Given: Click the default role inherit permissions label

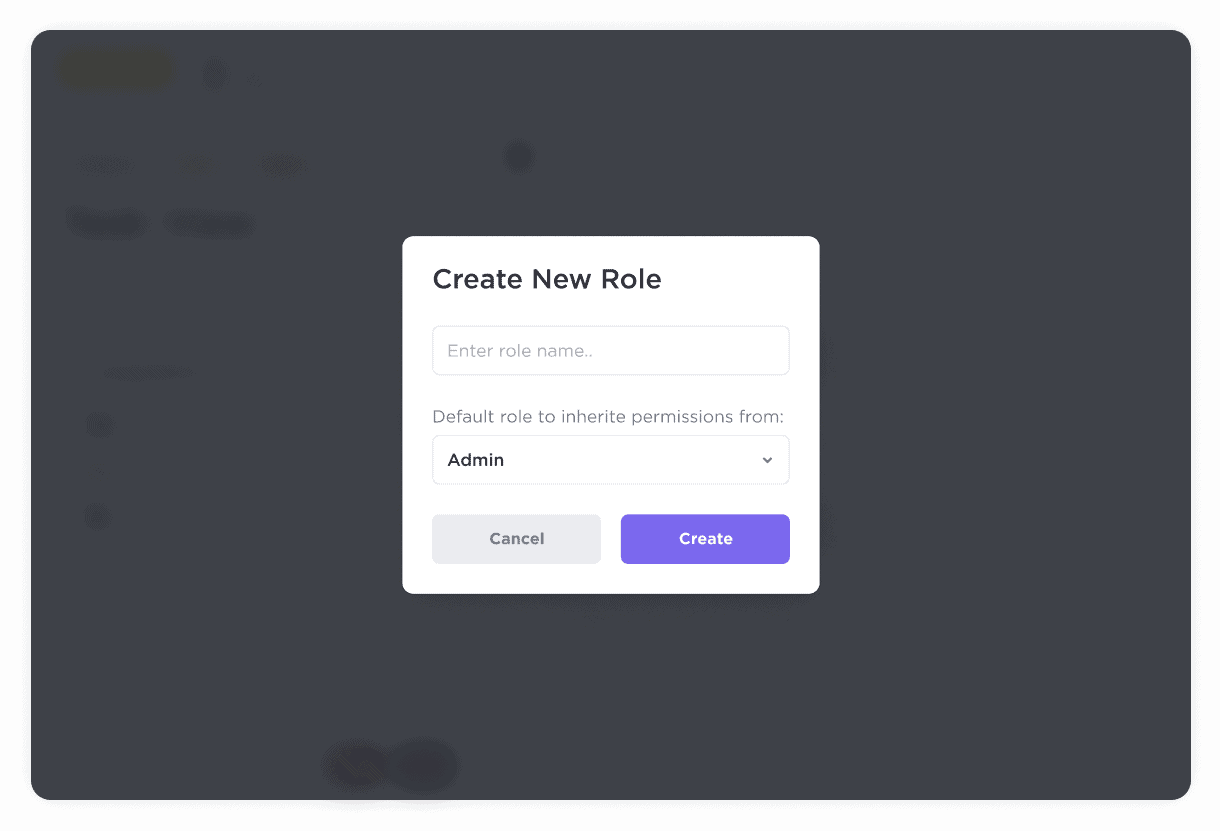Looking at the screenshot, I should pos(607,417).
